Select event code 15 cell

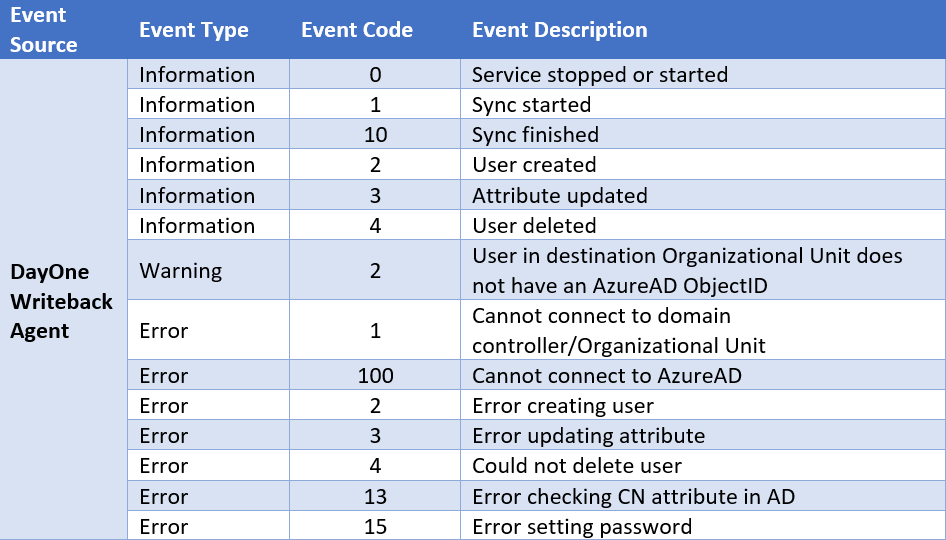(375, 526)
